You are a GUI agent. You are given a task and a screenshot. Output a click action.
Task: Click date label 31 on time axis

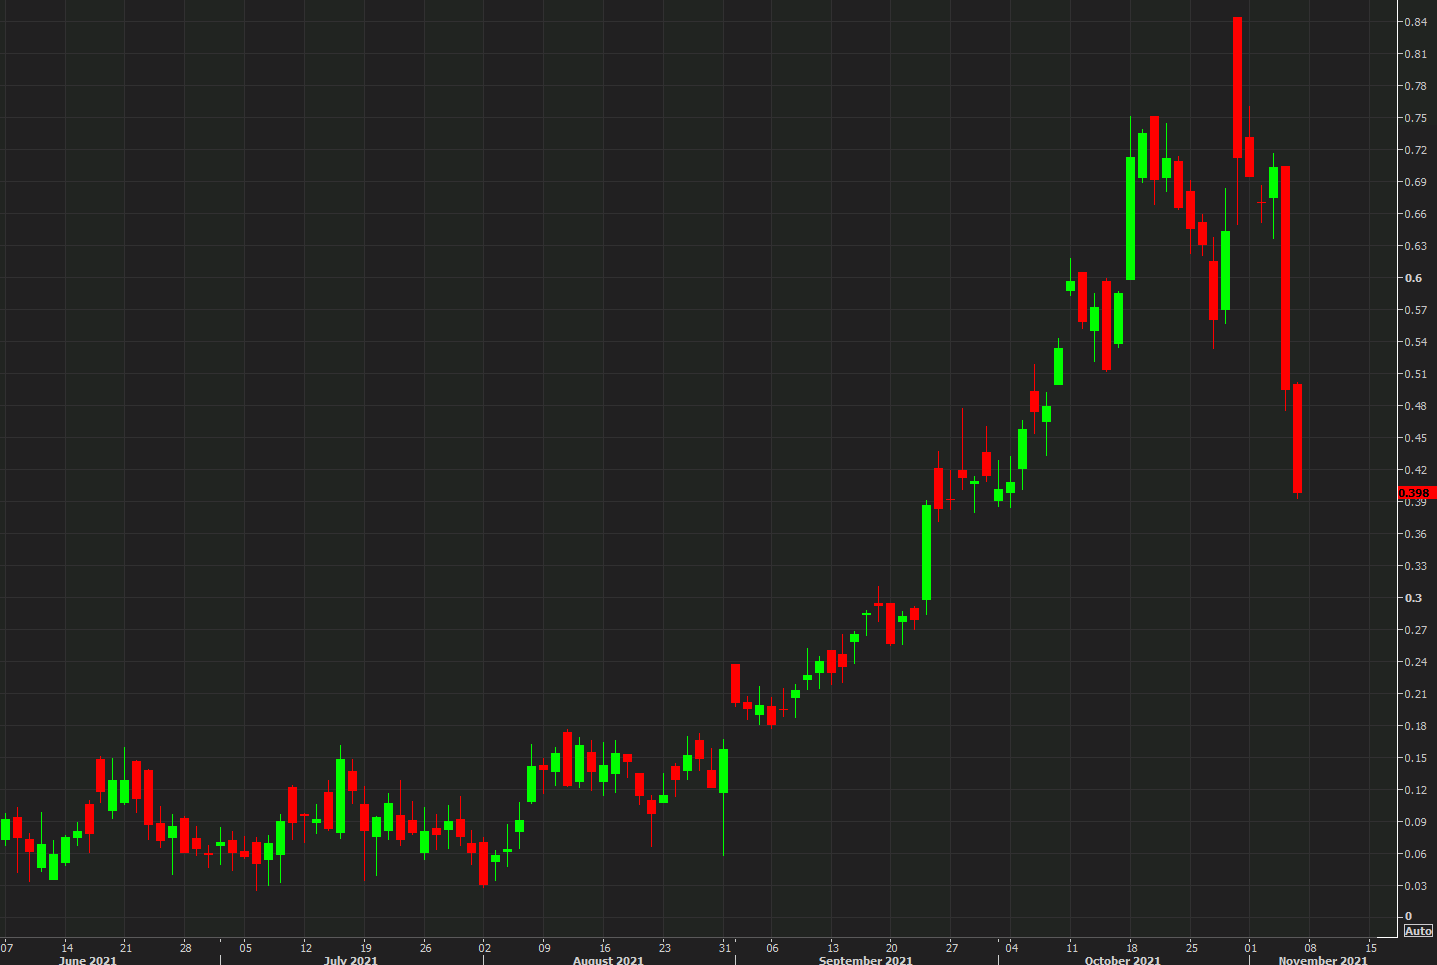[x=725, y=947]
